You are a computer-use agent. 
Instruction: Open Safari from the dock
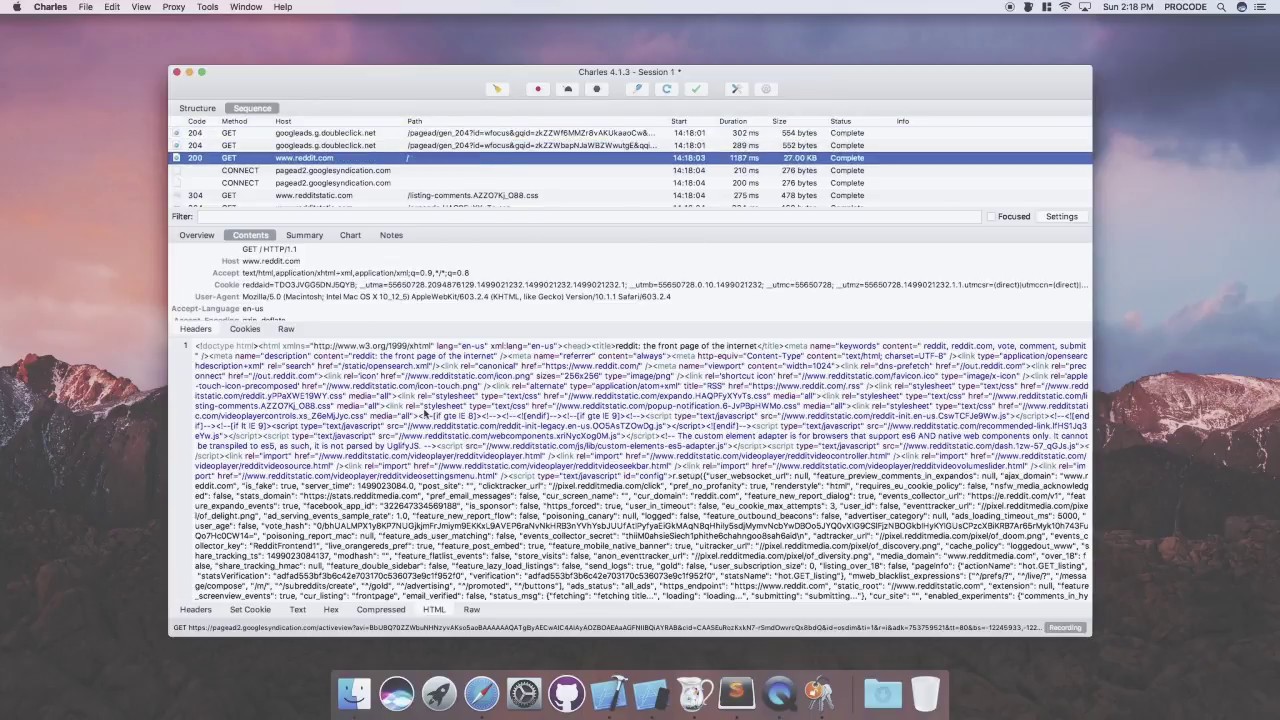(482, 693)
